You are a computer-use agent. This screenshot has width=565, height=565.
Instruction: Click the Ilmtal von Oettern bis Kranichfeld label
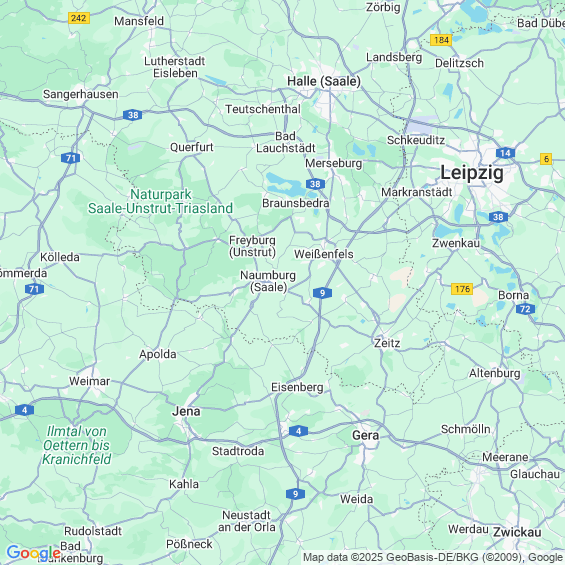tap(76, 445)
